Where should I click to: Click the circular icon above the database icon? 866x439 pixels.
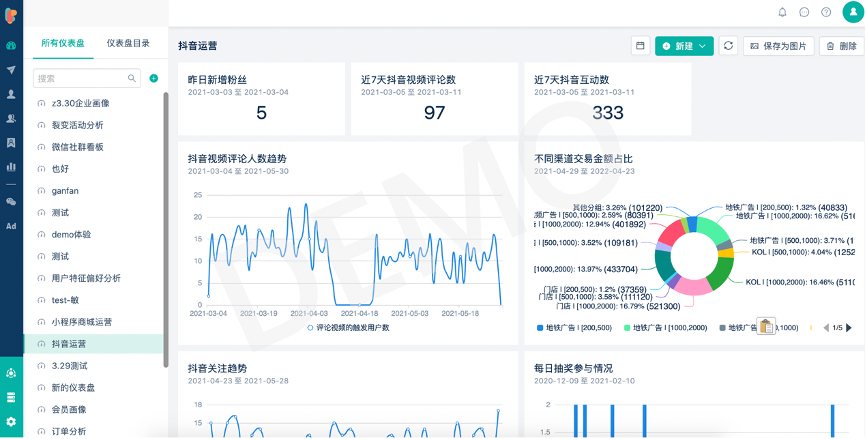(x=11, y=373)
